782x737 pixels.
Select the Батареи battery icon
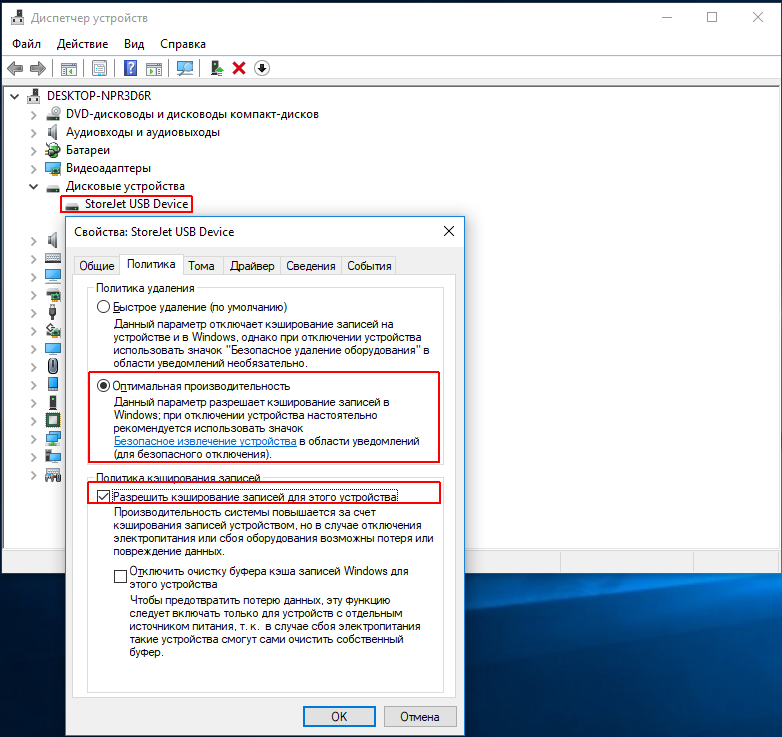52,150
